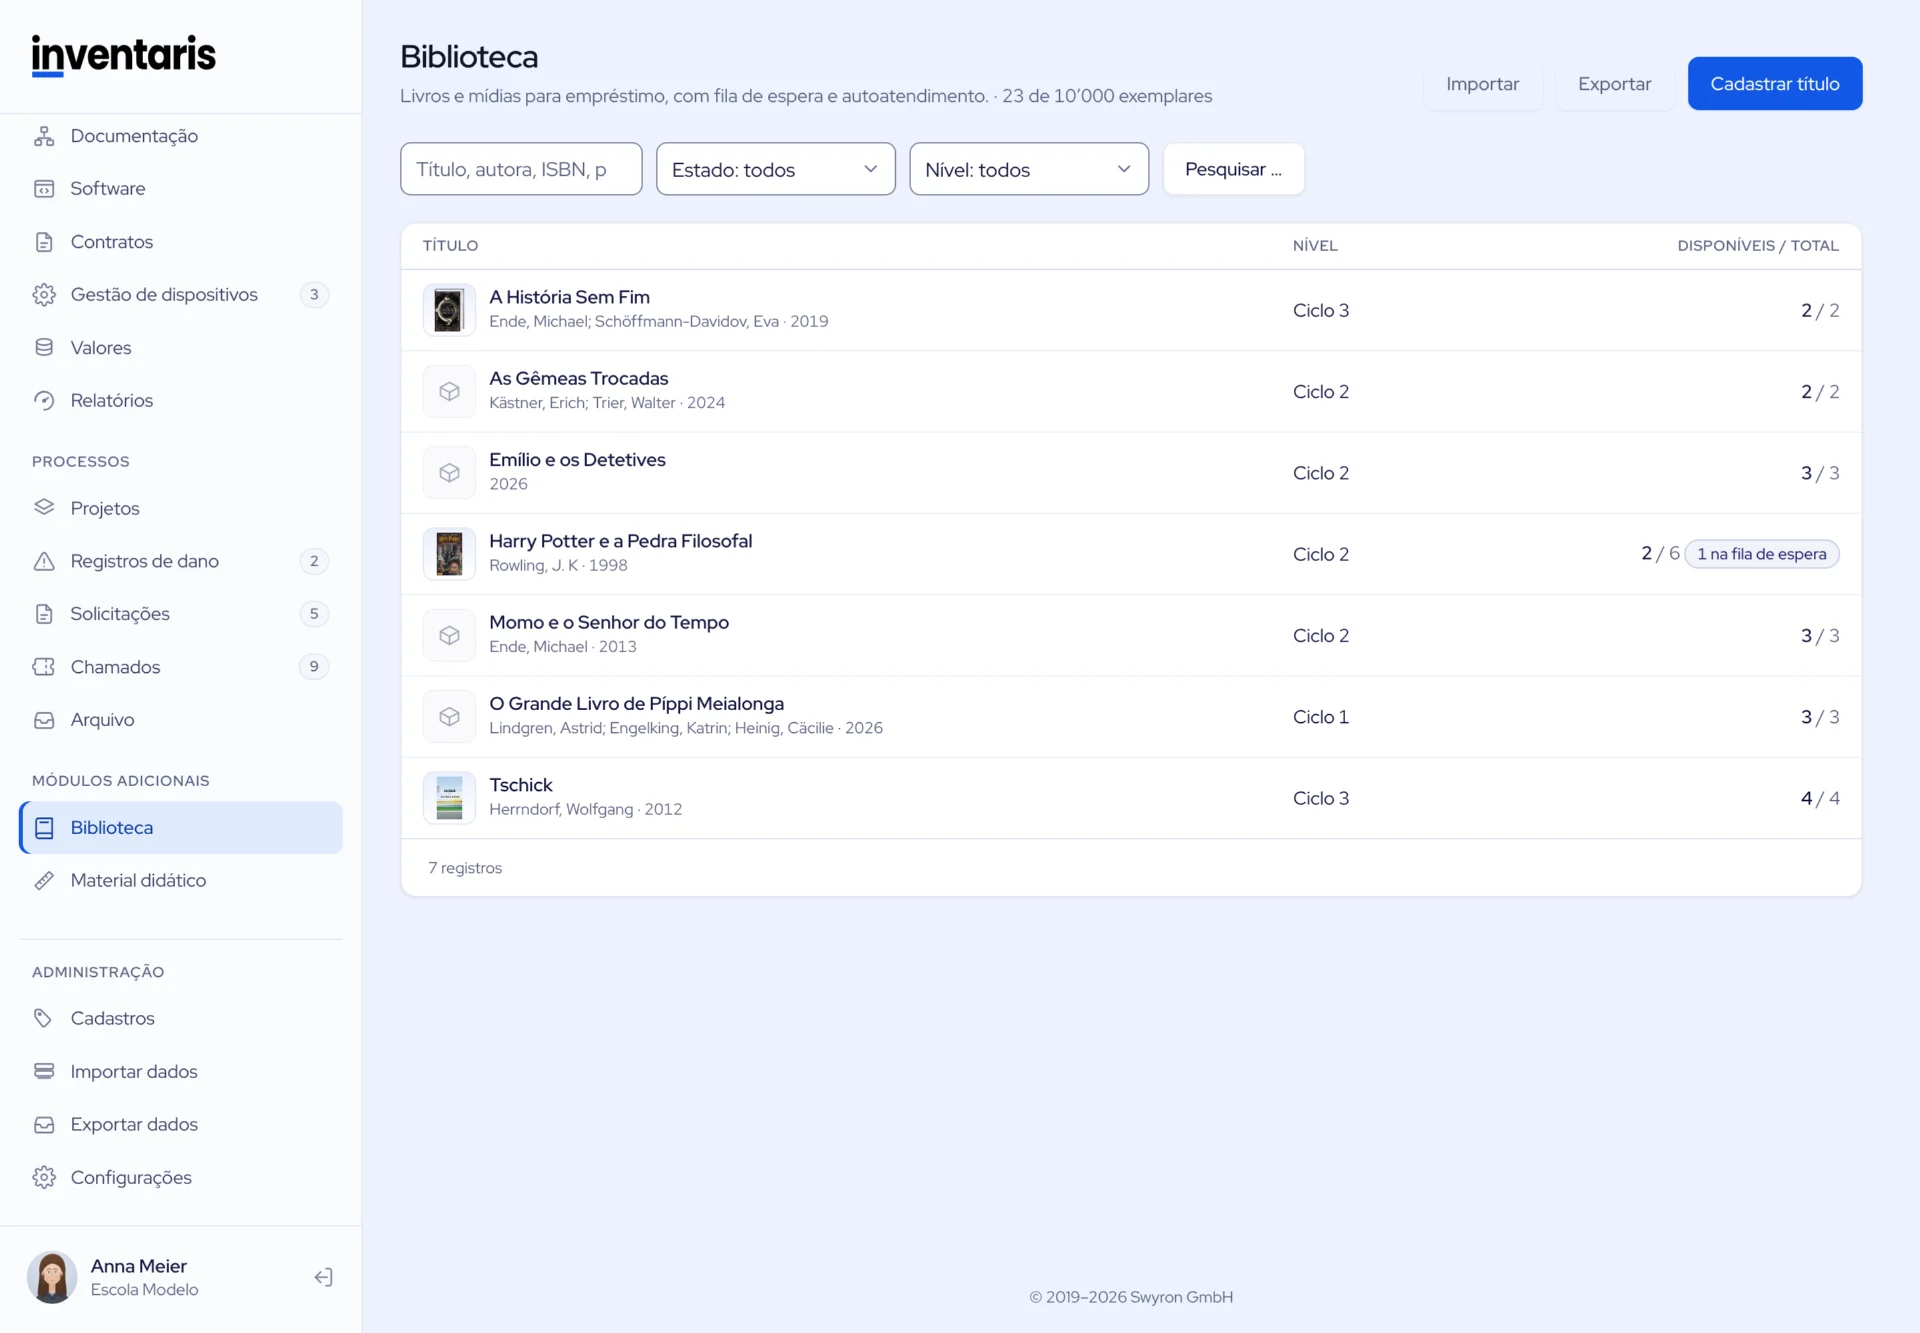Image resolution: width=1920 pixels, height=1333 pixels.
Task: Click the Cadastrar título button
Action: [1775, 83]
